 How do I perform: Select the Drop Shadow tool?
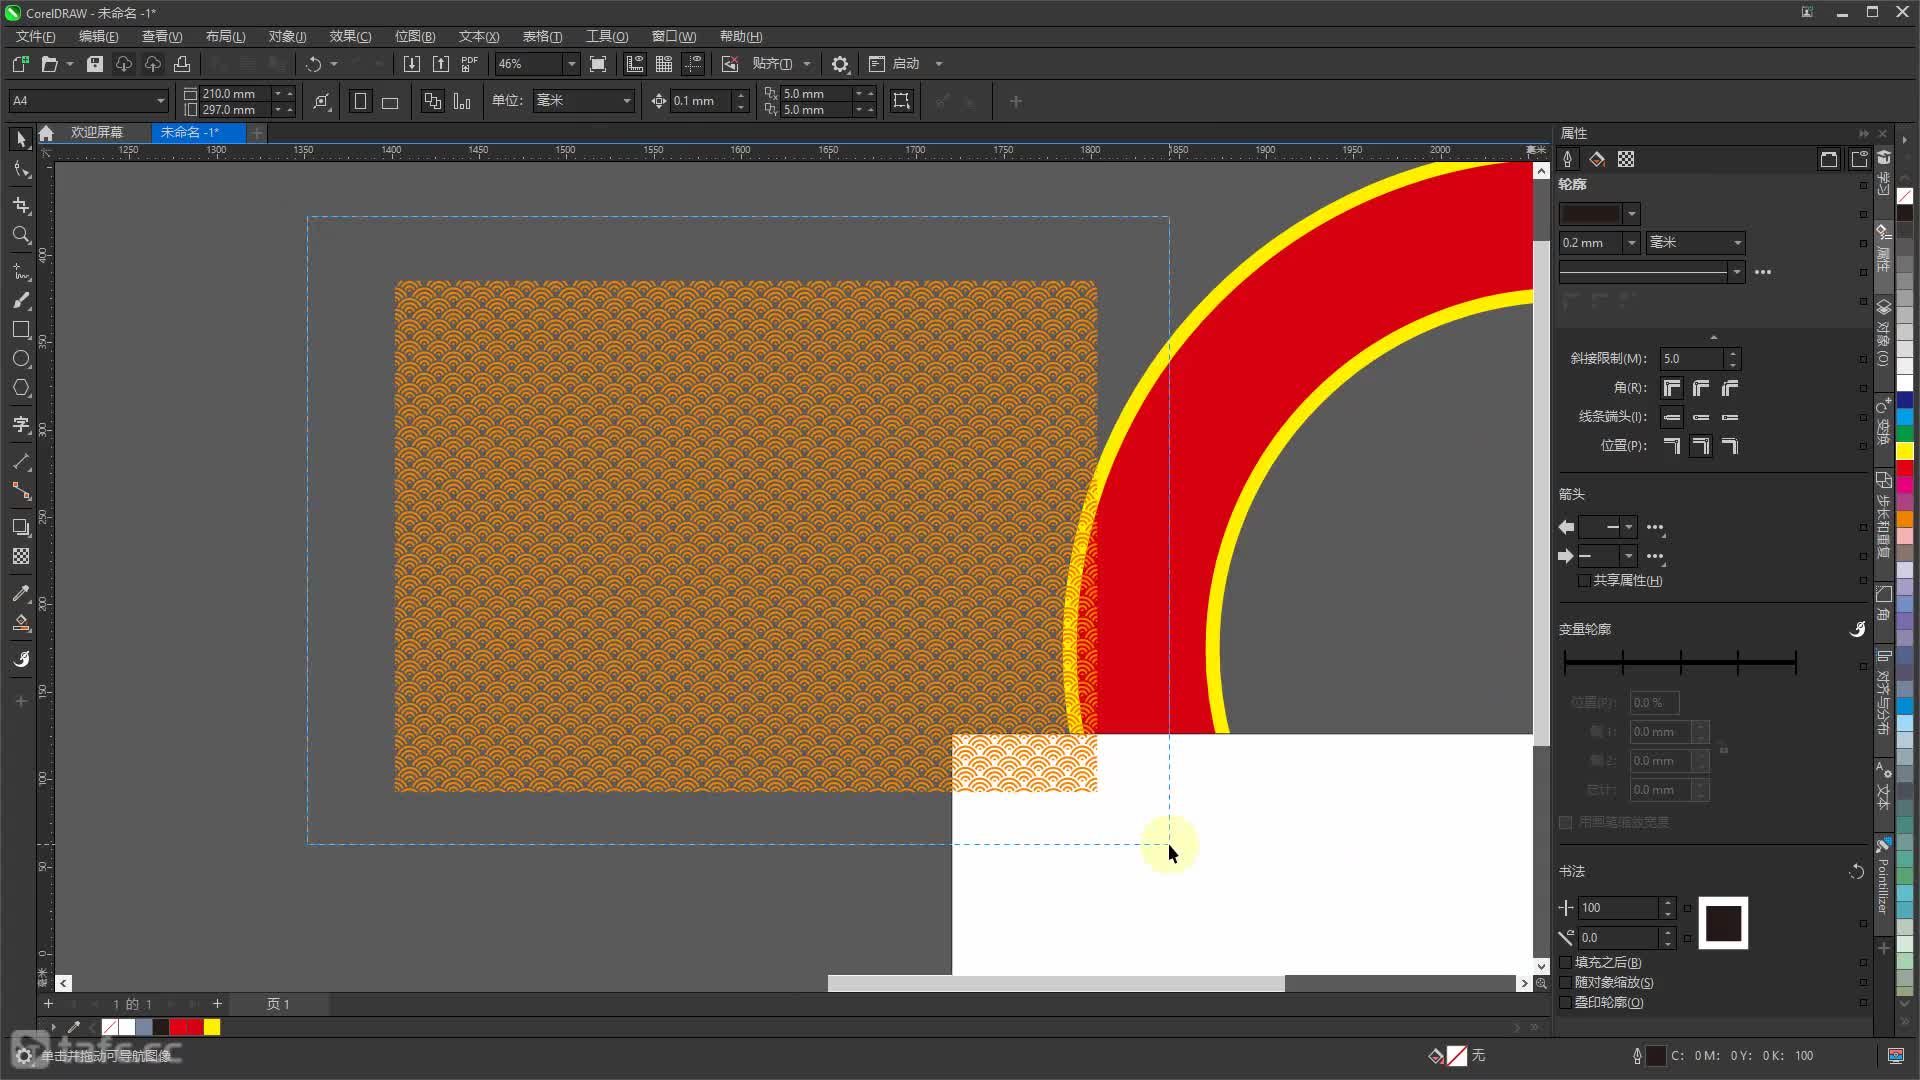click(x=21, y=527)
